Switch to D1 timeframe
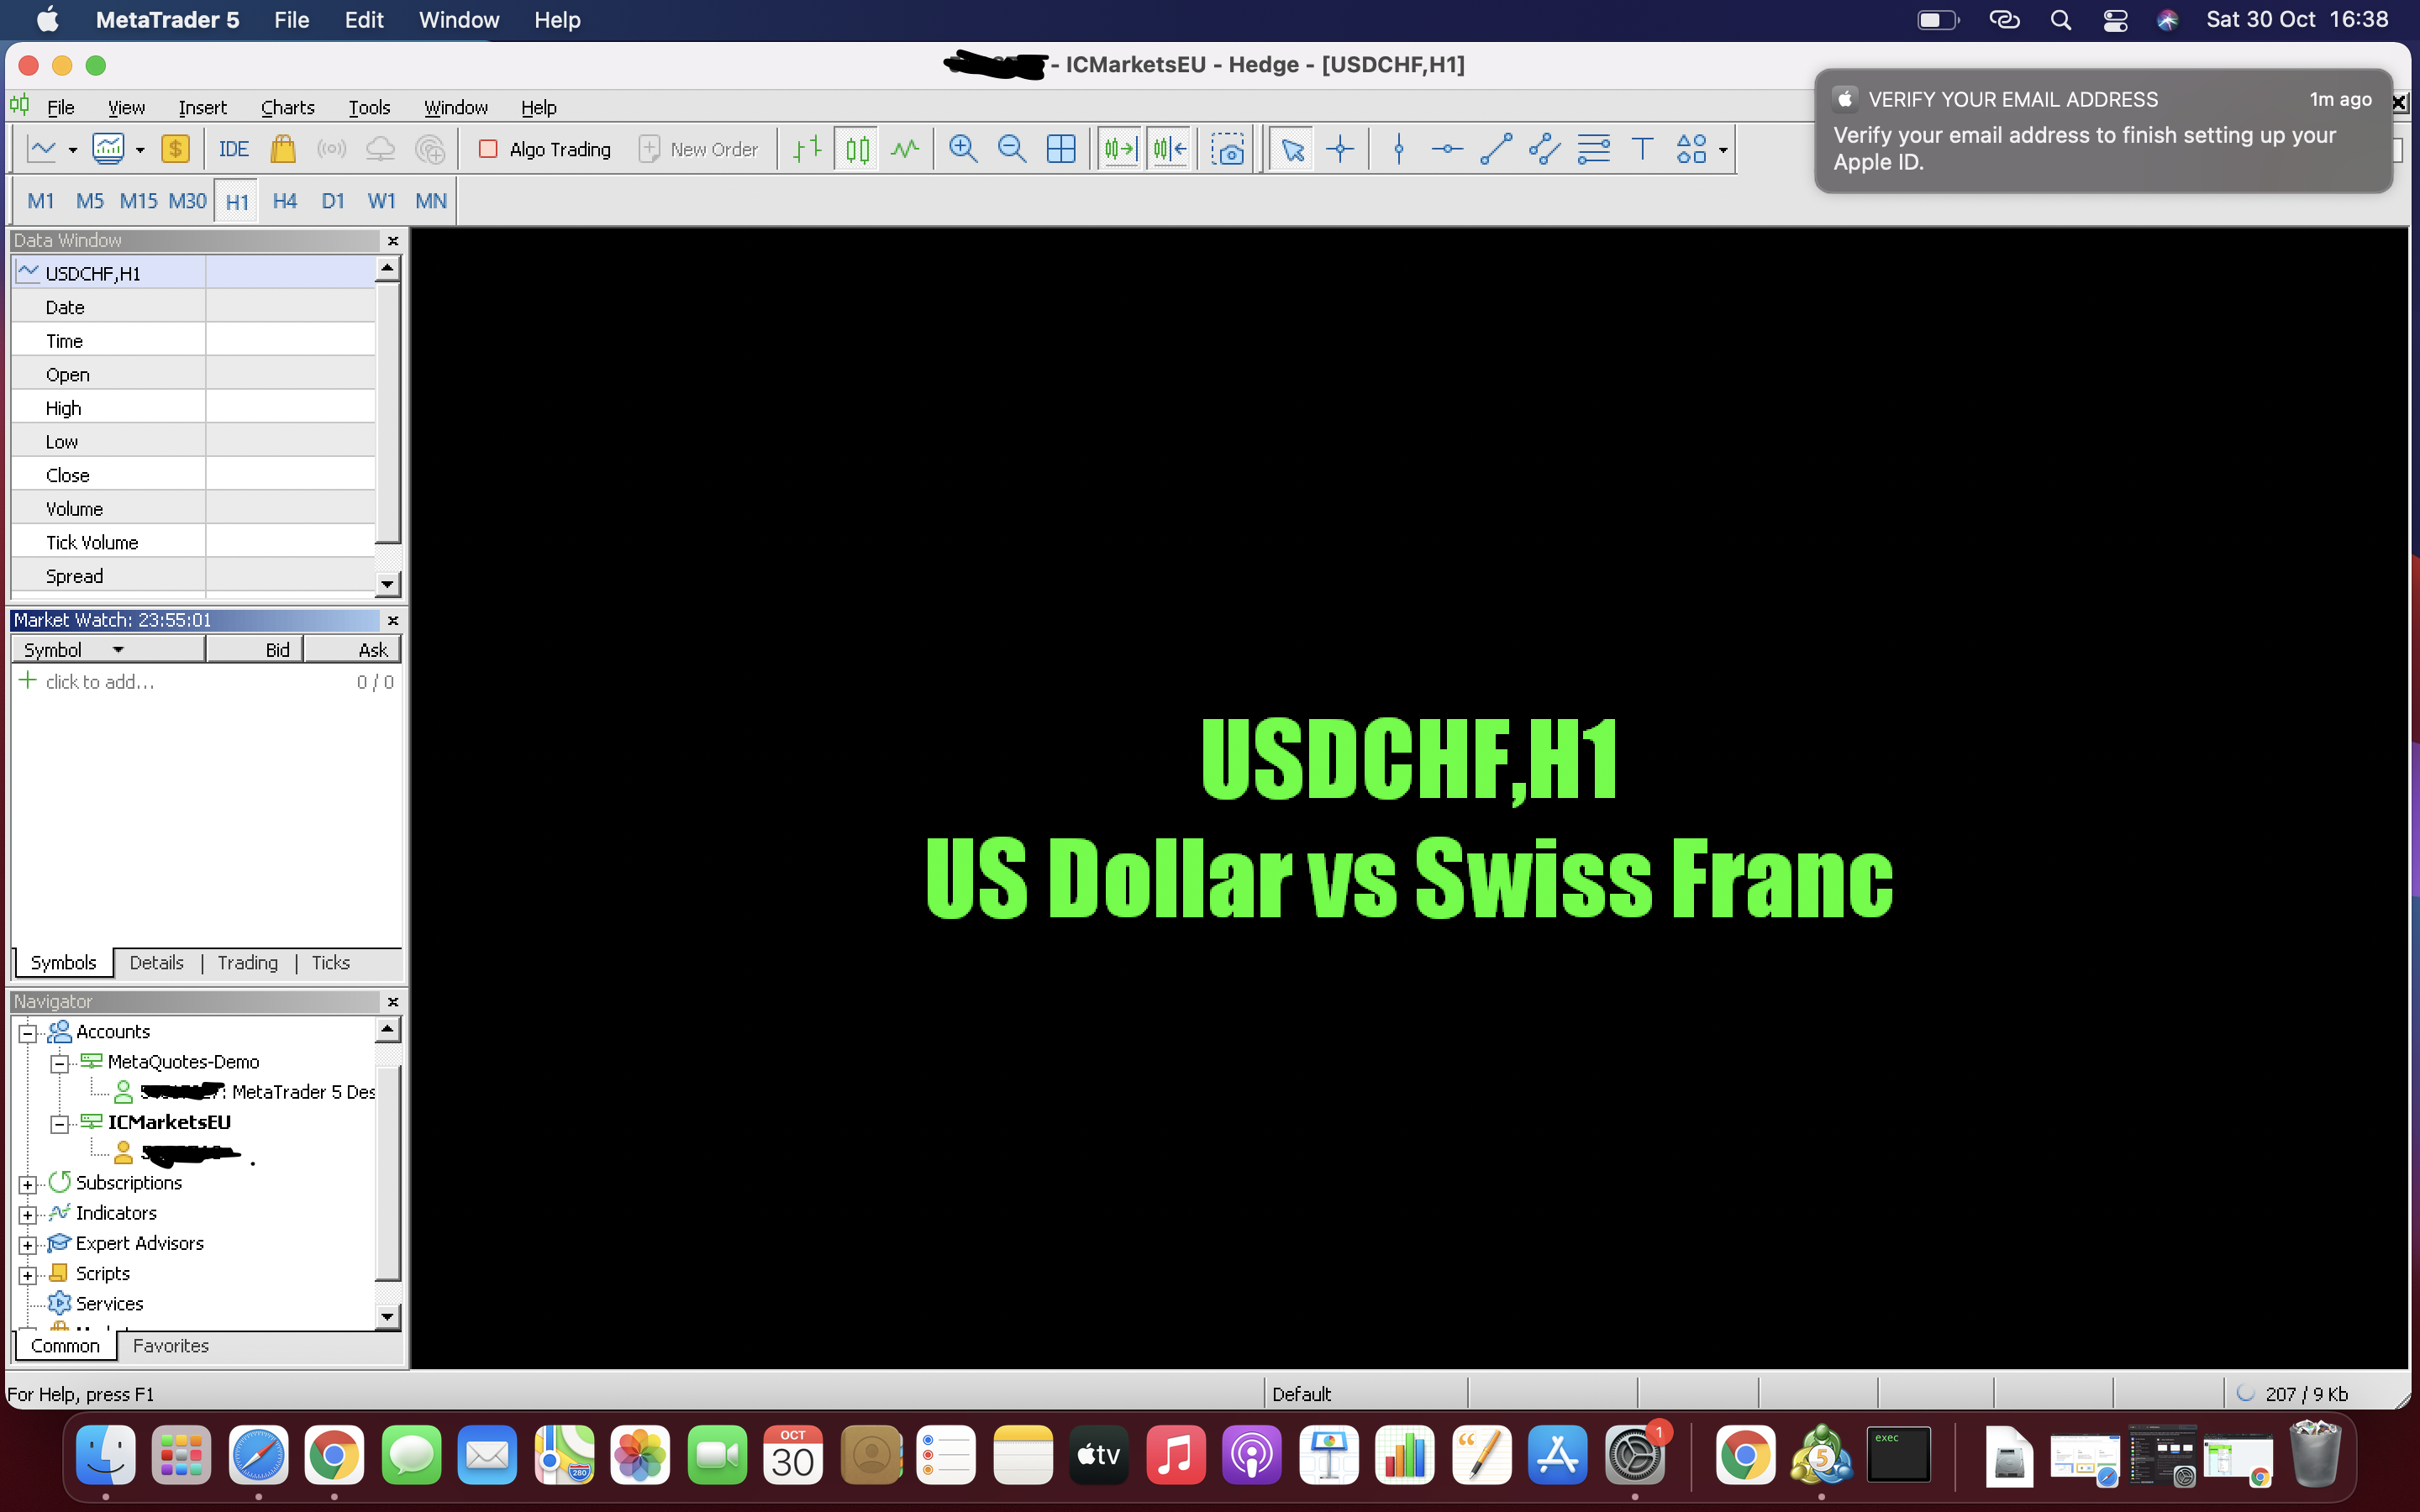 tap(333, 201)
